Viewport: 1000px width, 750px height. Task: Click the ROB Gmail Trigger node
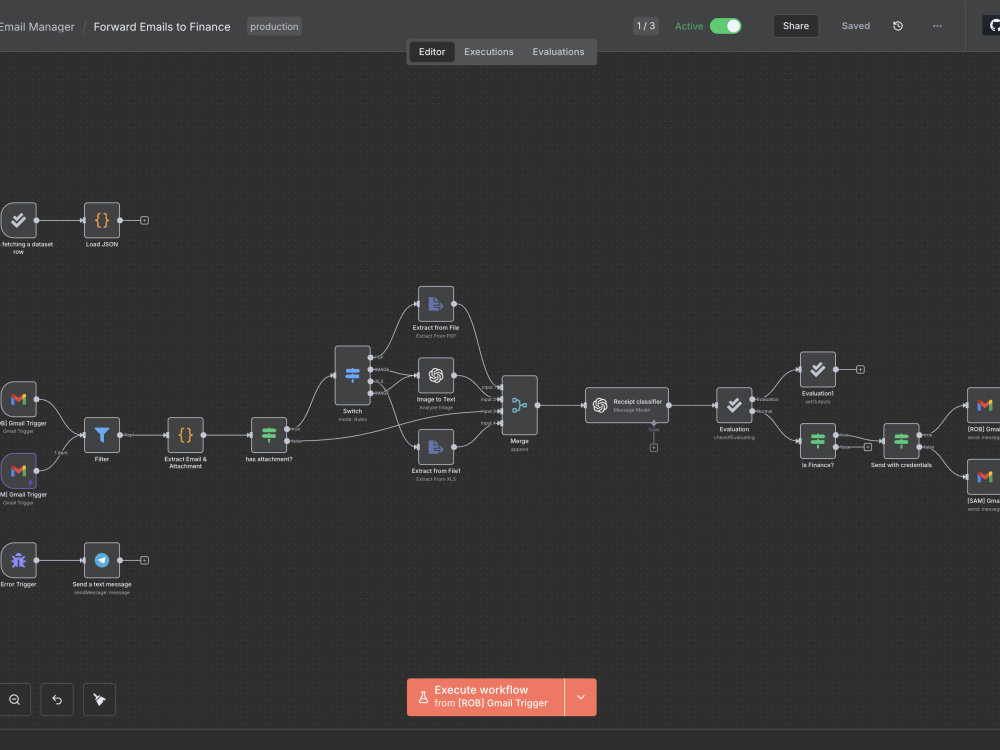click(18, 399)
